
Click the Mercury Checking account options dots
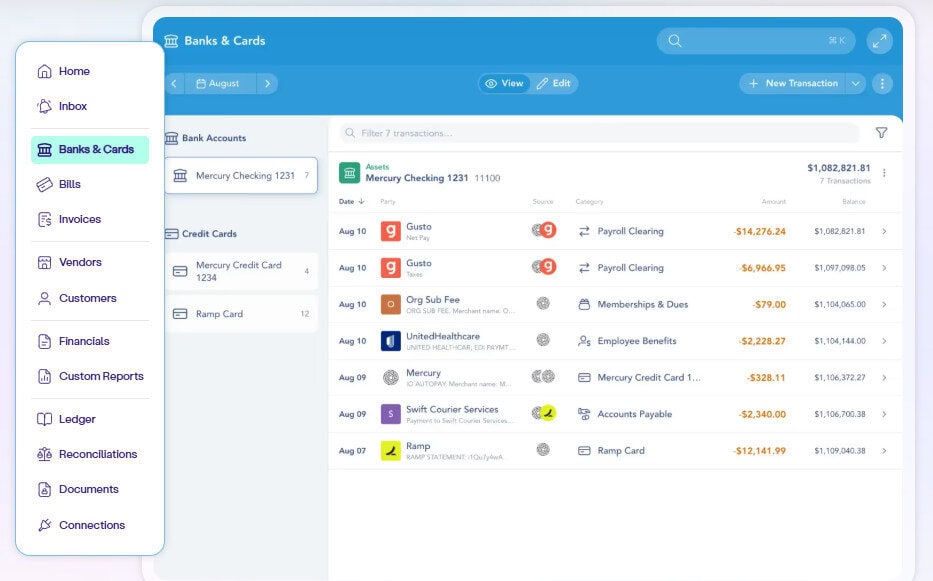pos(883,173)
